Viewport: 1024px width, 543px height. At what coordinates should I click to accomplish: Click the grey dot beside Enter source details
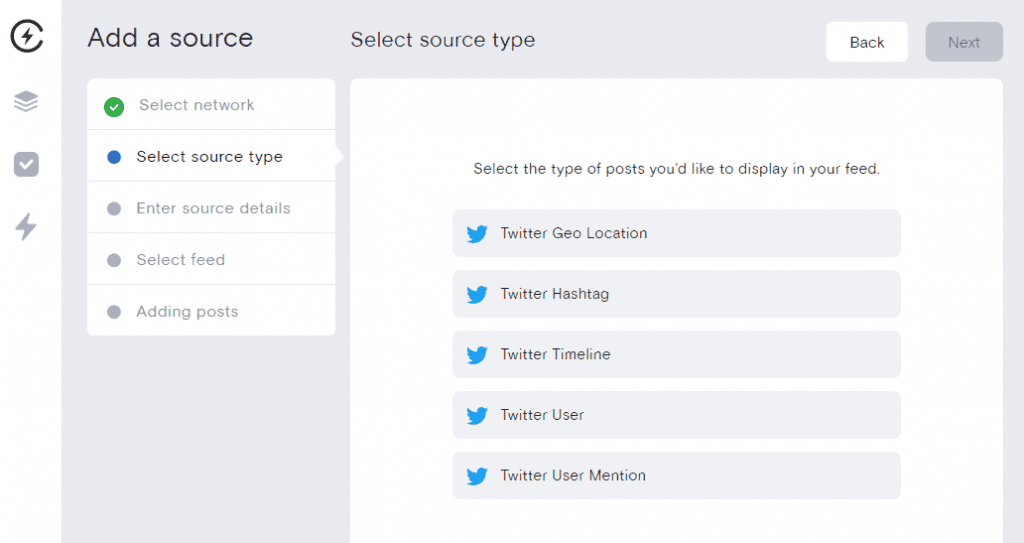(114, 208)
